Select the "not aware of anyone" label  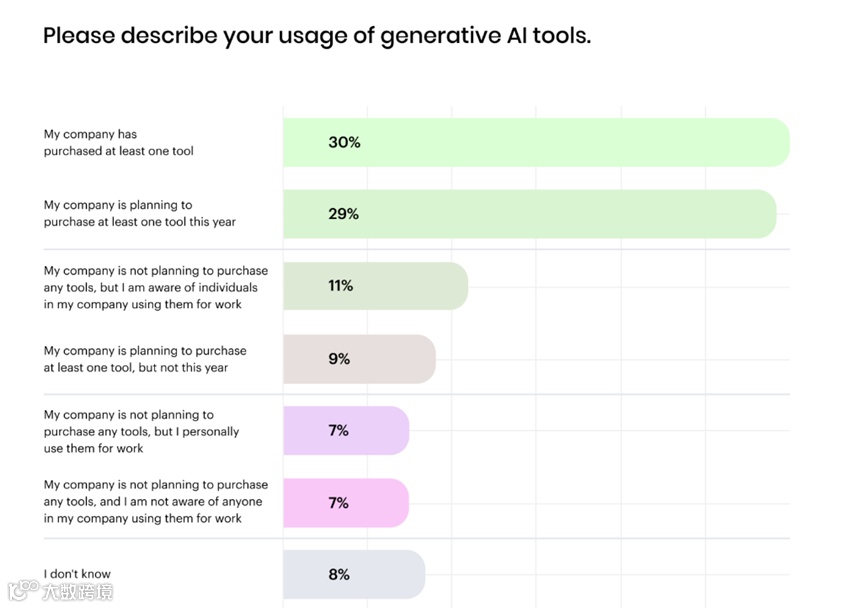[x=155, y=502]
